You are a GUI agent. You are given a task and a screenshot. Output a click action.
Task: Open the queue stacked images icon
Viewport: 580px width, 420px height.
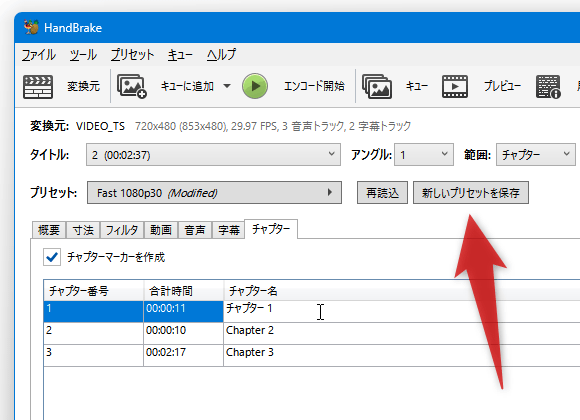coord(377,87)
